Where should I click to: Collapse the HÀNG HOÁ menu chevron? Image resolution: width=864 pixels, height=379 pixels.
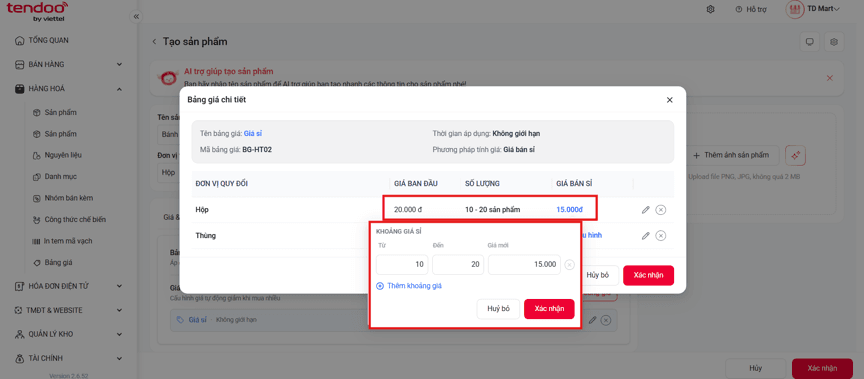120,89
